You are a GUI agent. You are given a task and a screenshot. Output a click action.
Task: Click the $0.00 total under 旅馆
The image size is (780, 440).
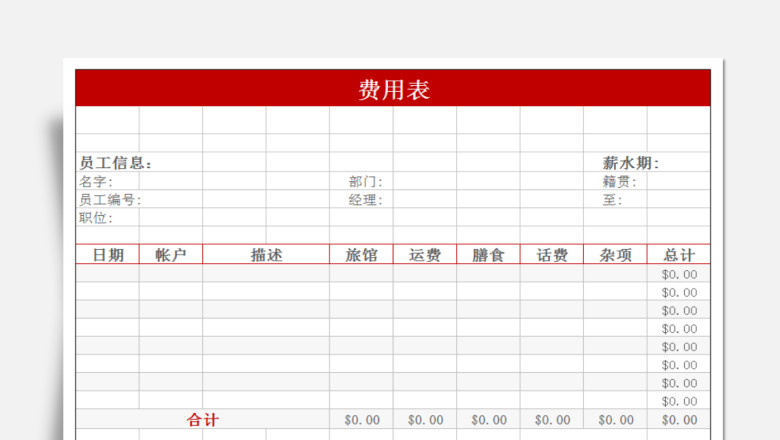(x=362, y=420)
